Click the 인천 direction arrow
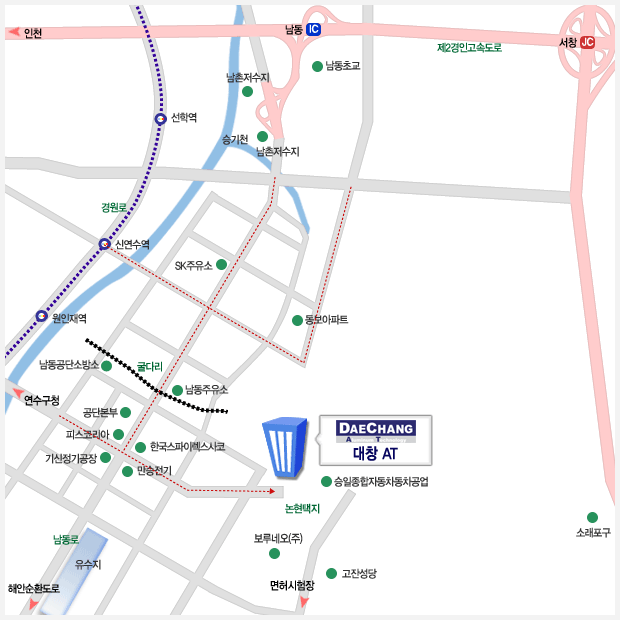Screen dimensions: 620x620 point(13,33)
